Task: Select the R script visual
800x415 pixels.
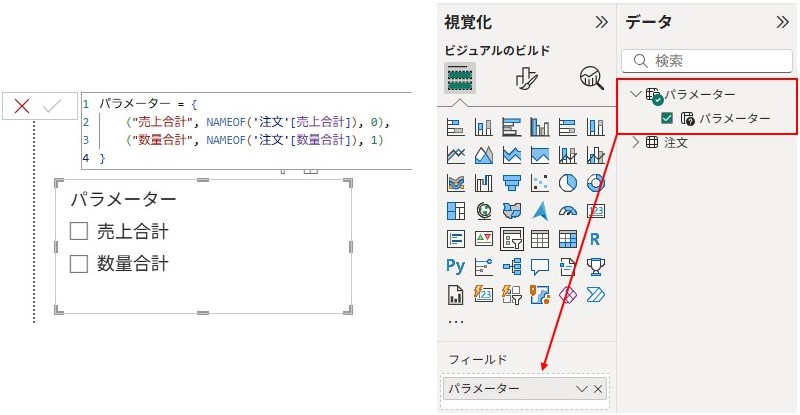Action: [595, 239]
